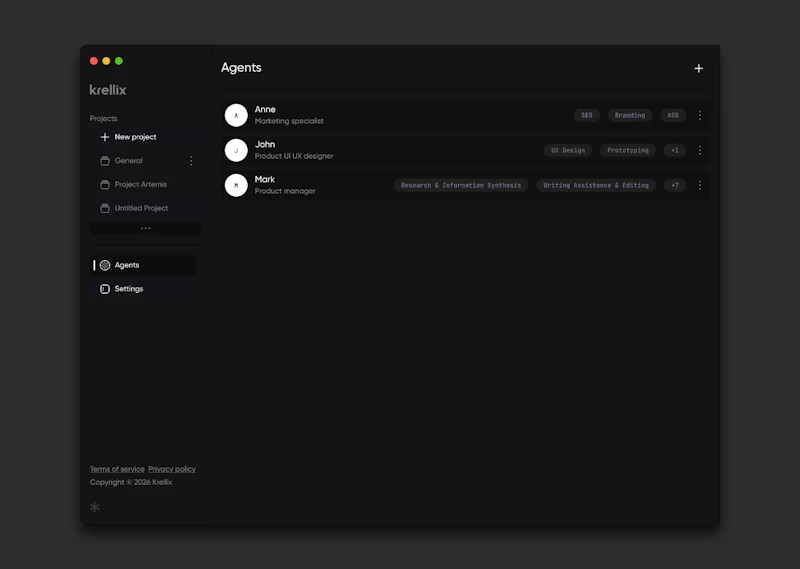Click the Agents page heading
This screenshot has width=800, height=569.
click(241, 68)
